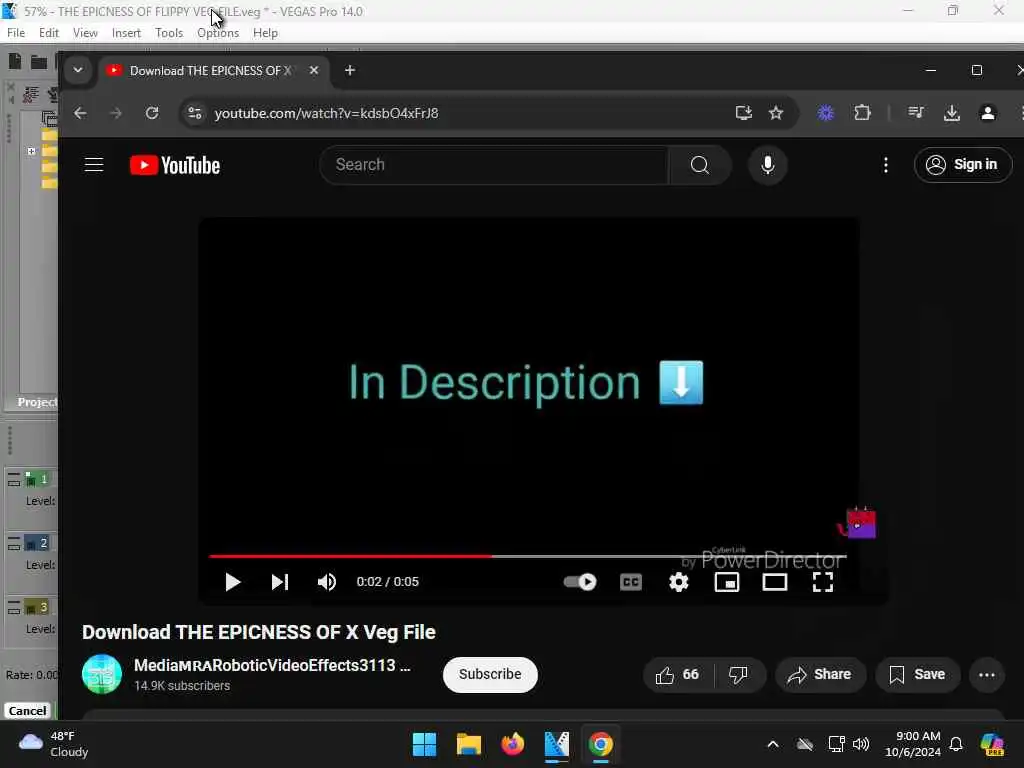The image size is (1024, 768).
Task: Click the Sign in button
Action: click(x=963, y=165)
